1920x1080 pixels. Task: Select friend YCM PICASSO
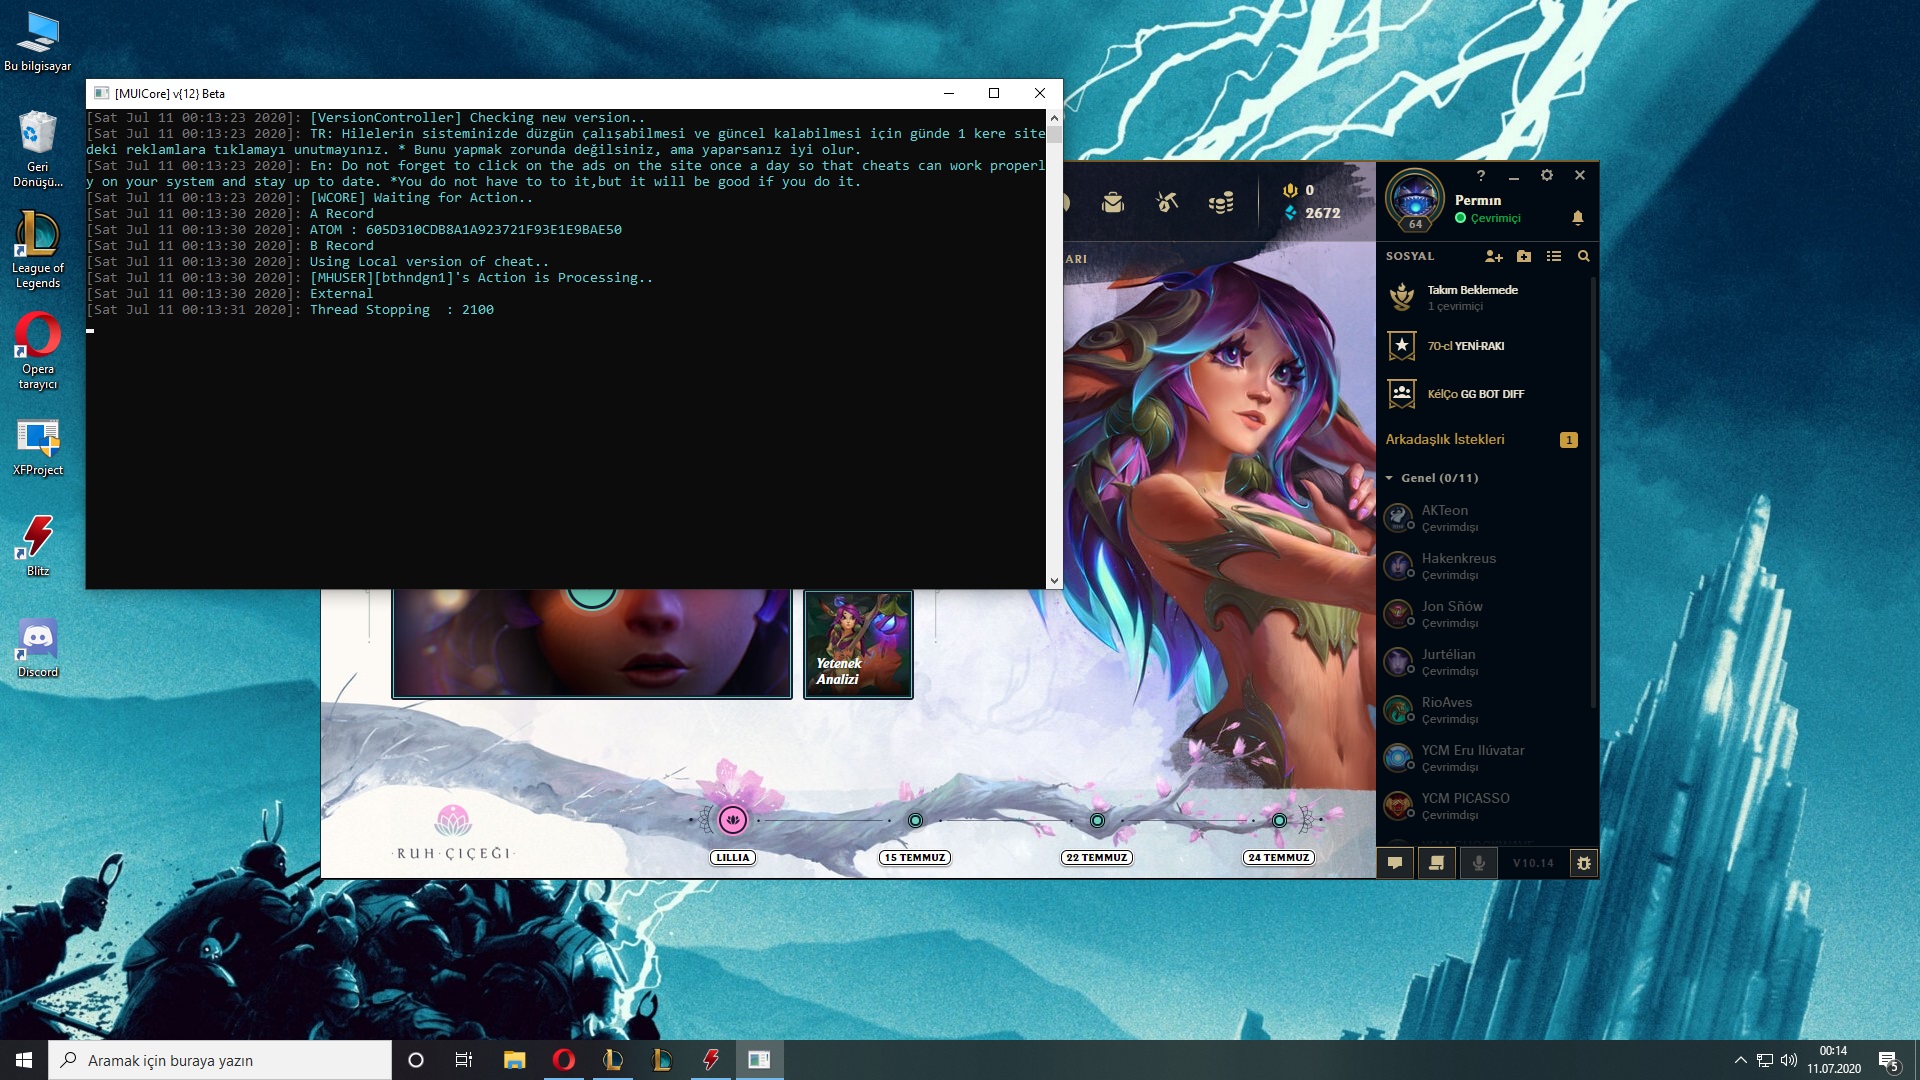click(x=1484, y=806)
